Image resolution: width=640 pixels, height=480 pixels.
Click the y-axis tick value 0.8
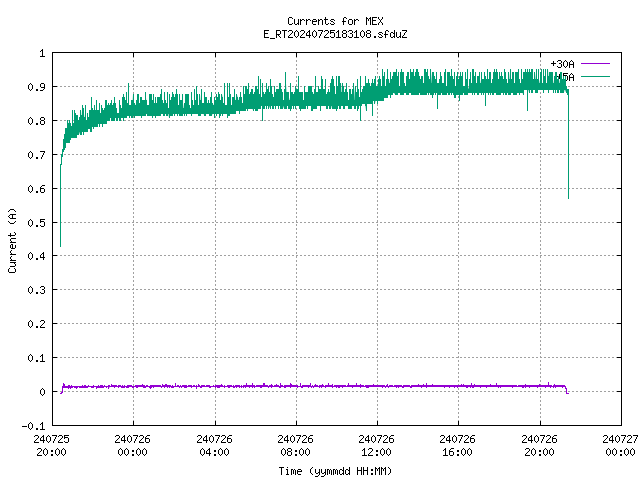pos(36,121)
